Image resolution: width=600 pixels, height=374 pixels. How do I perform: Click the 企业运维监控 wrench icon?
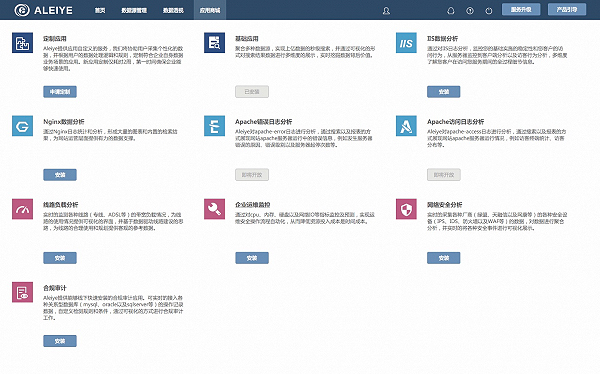[214, 209]
